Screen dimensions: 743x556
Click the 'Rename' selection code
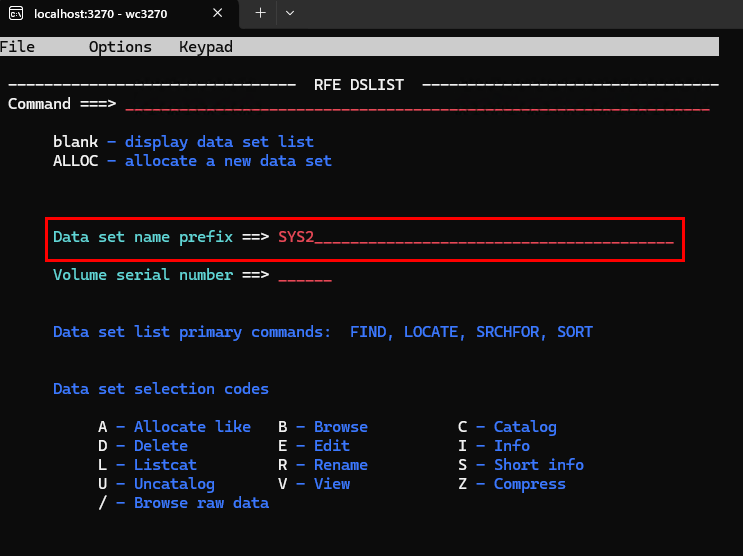point(341,465)
